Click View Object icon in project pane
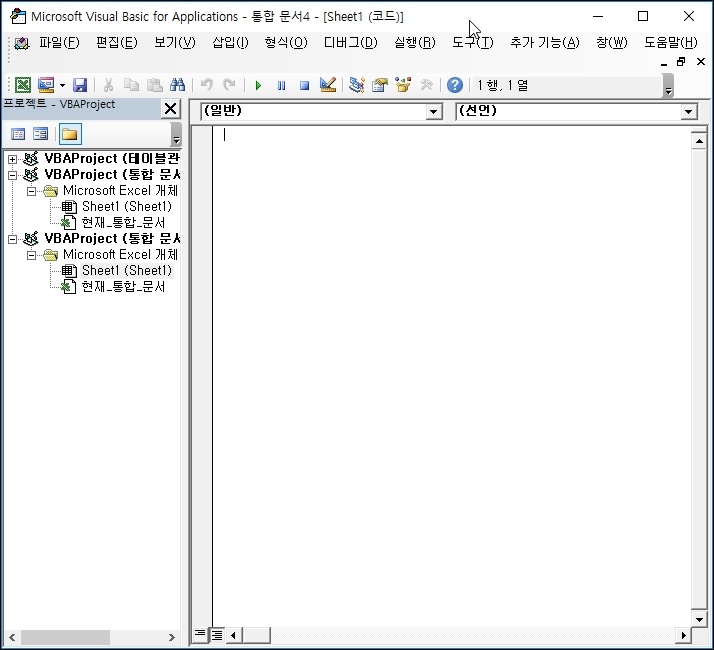This screenshot has height=650, width=714. pos(41,134)
